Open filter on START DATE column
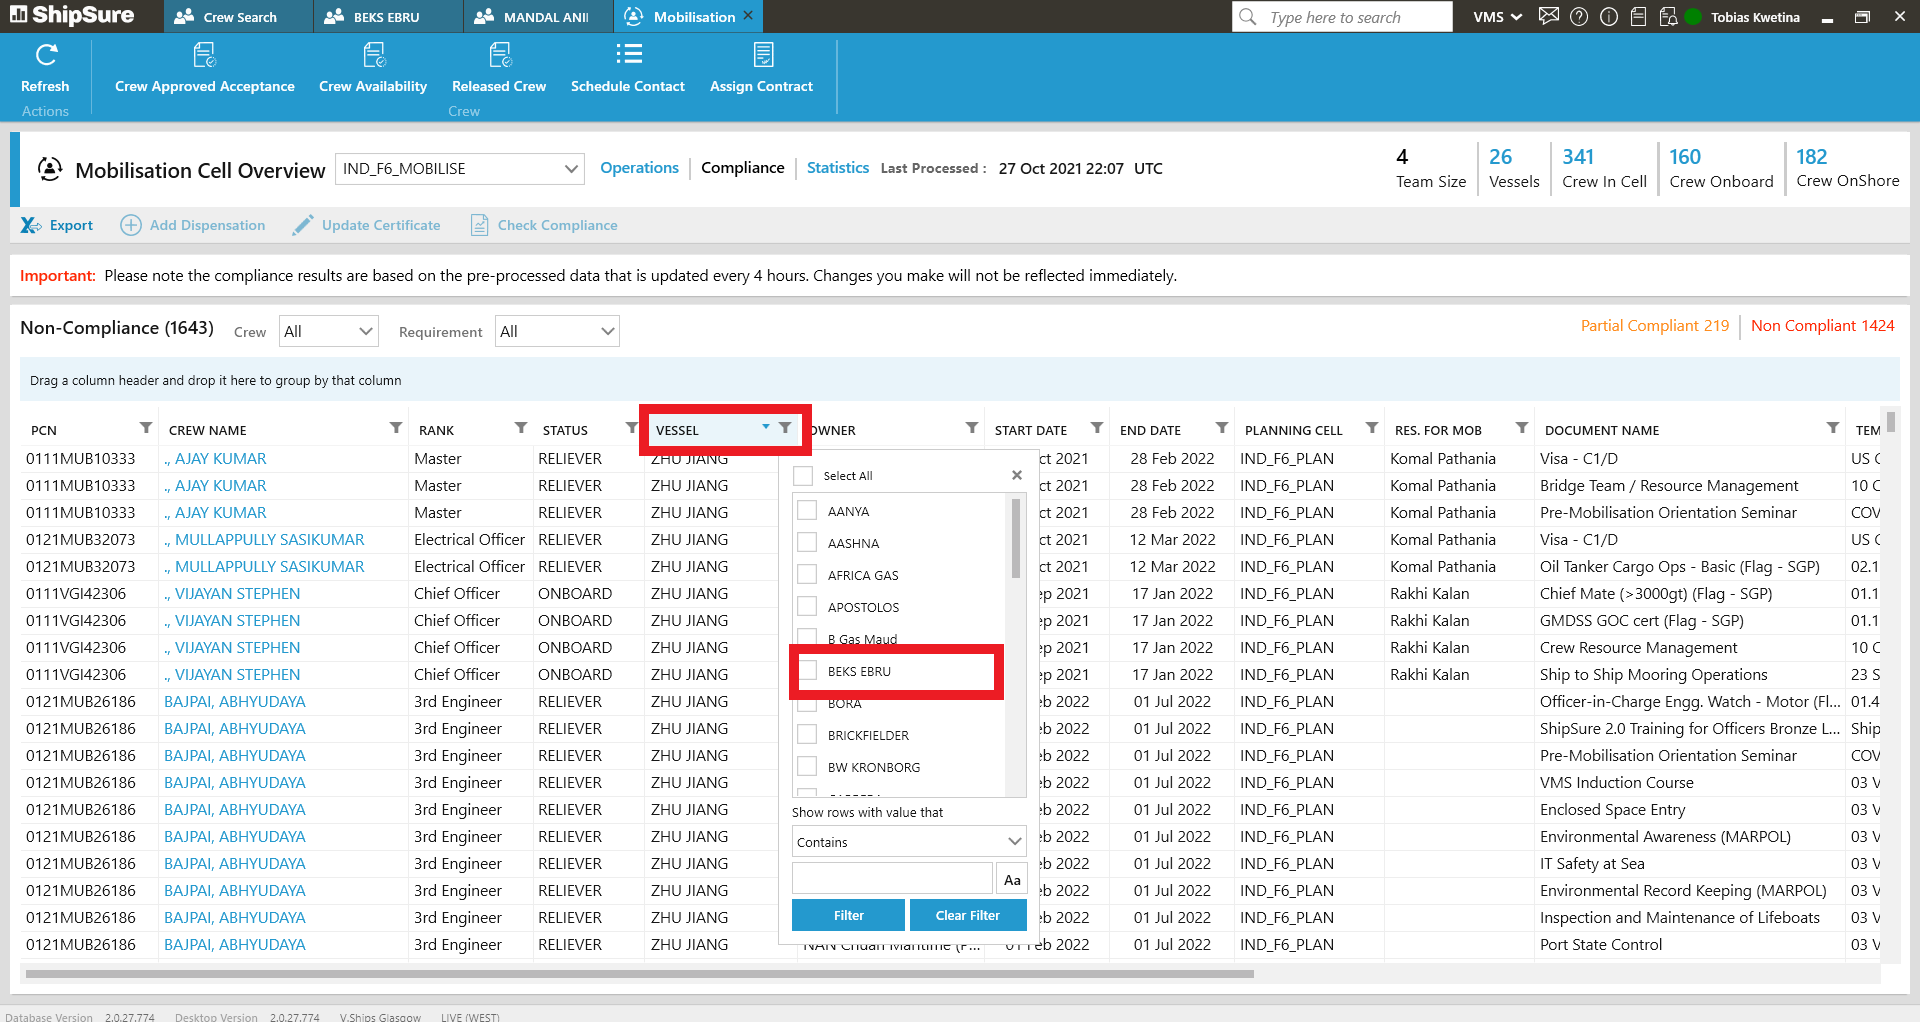Image resolution: width=1920 pixels, height=1022 pixels. point(1097,428)
